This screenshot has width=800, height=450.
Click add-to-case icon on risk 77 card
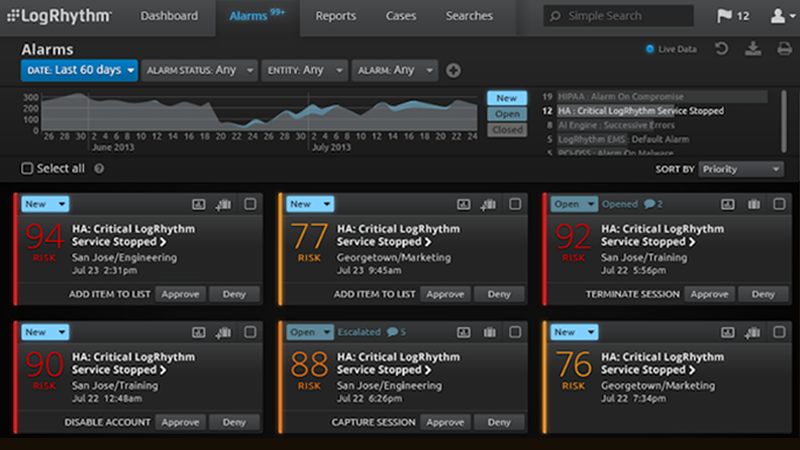[x=488, y=205]
